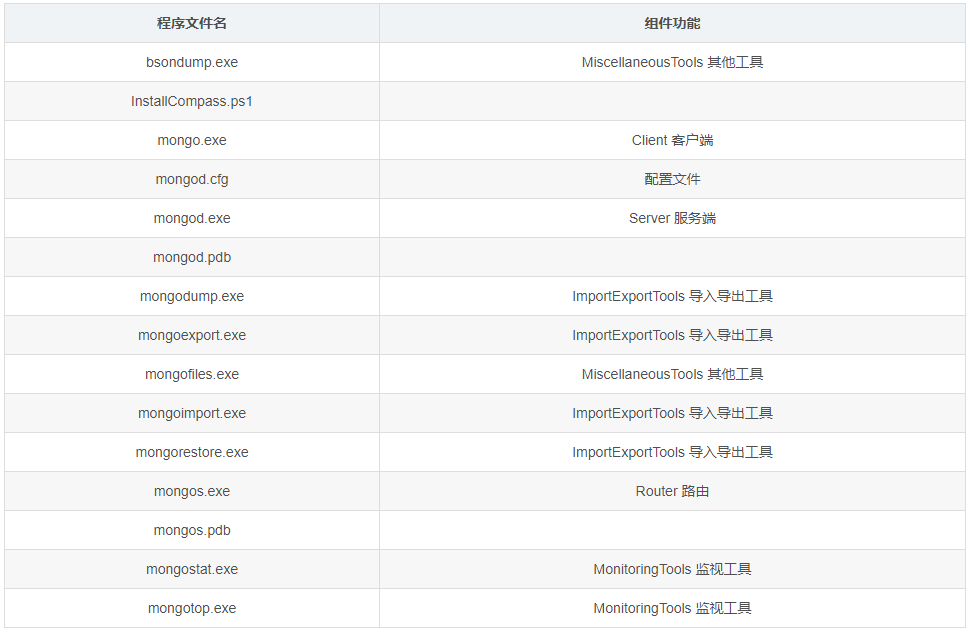Select the mongod.pdb cell

tap(192, 257)
